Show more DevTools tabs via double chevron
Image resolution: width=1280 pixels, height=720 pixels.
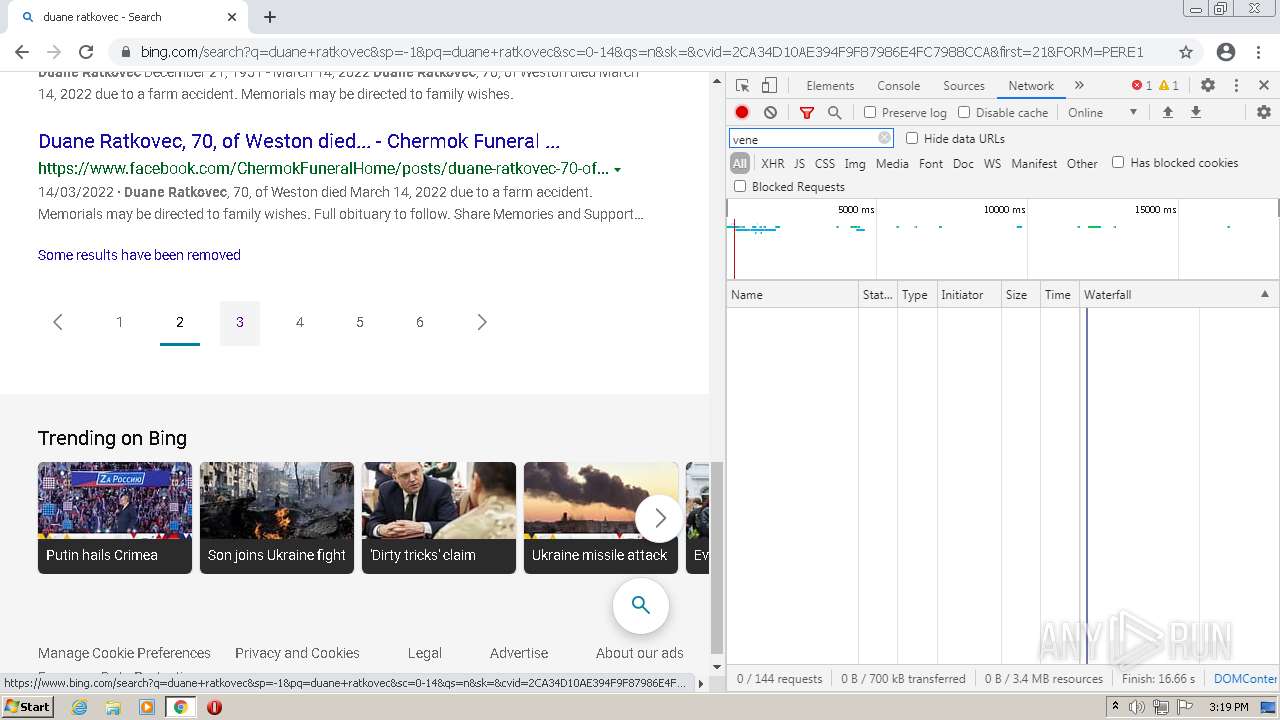(1079, 85)
